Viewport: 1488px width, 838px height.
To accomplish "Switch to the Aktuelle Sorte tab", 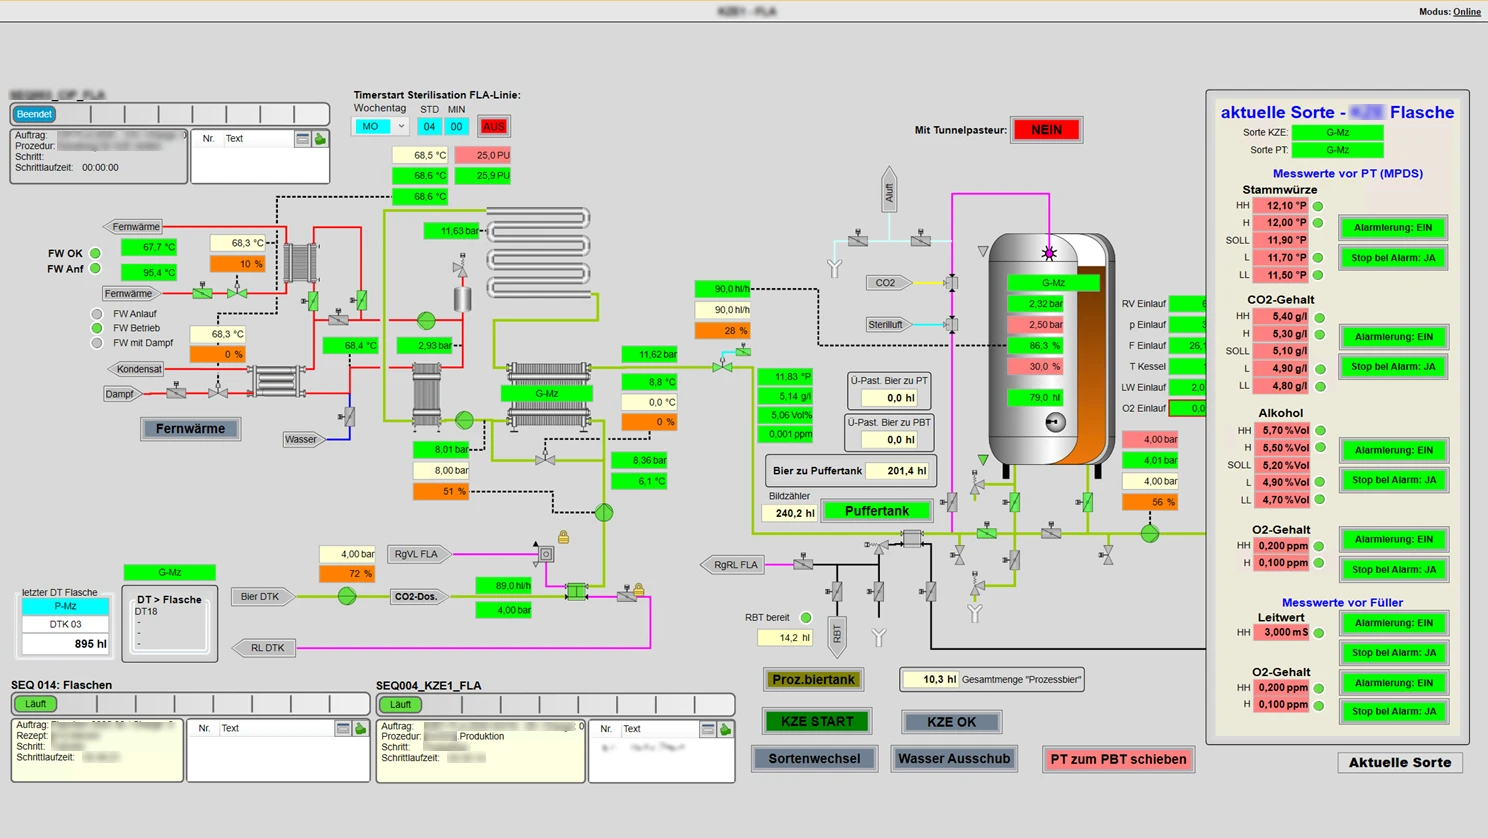I will click(1399, 762).
